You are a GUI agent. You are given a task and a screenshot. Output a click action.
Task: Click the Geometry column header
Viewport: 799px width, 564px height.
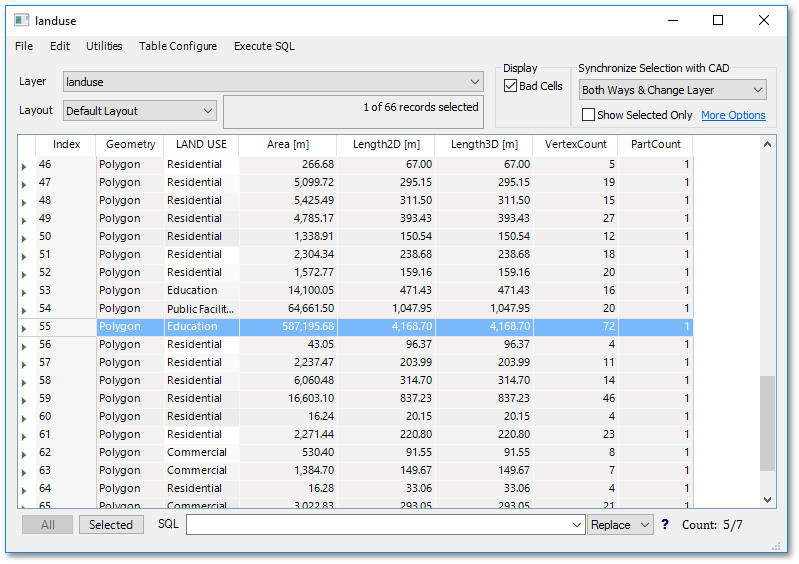point(130,144)
